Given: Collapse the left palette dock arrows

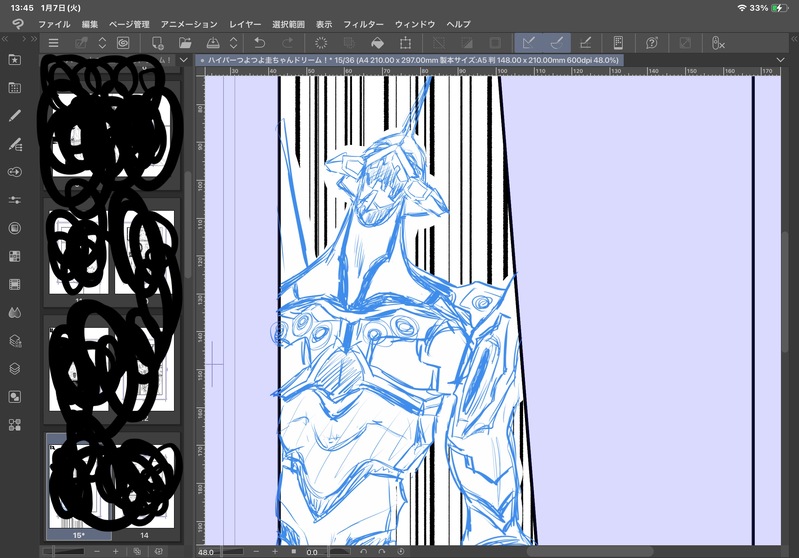Looking at the screenshot, I should point(5,39).
